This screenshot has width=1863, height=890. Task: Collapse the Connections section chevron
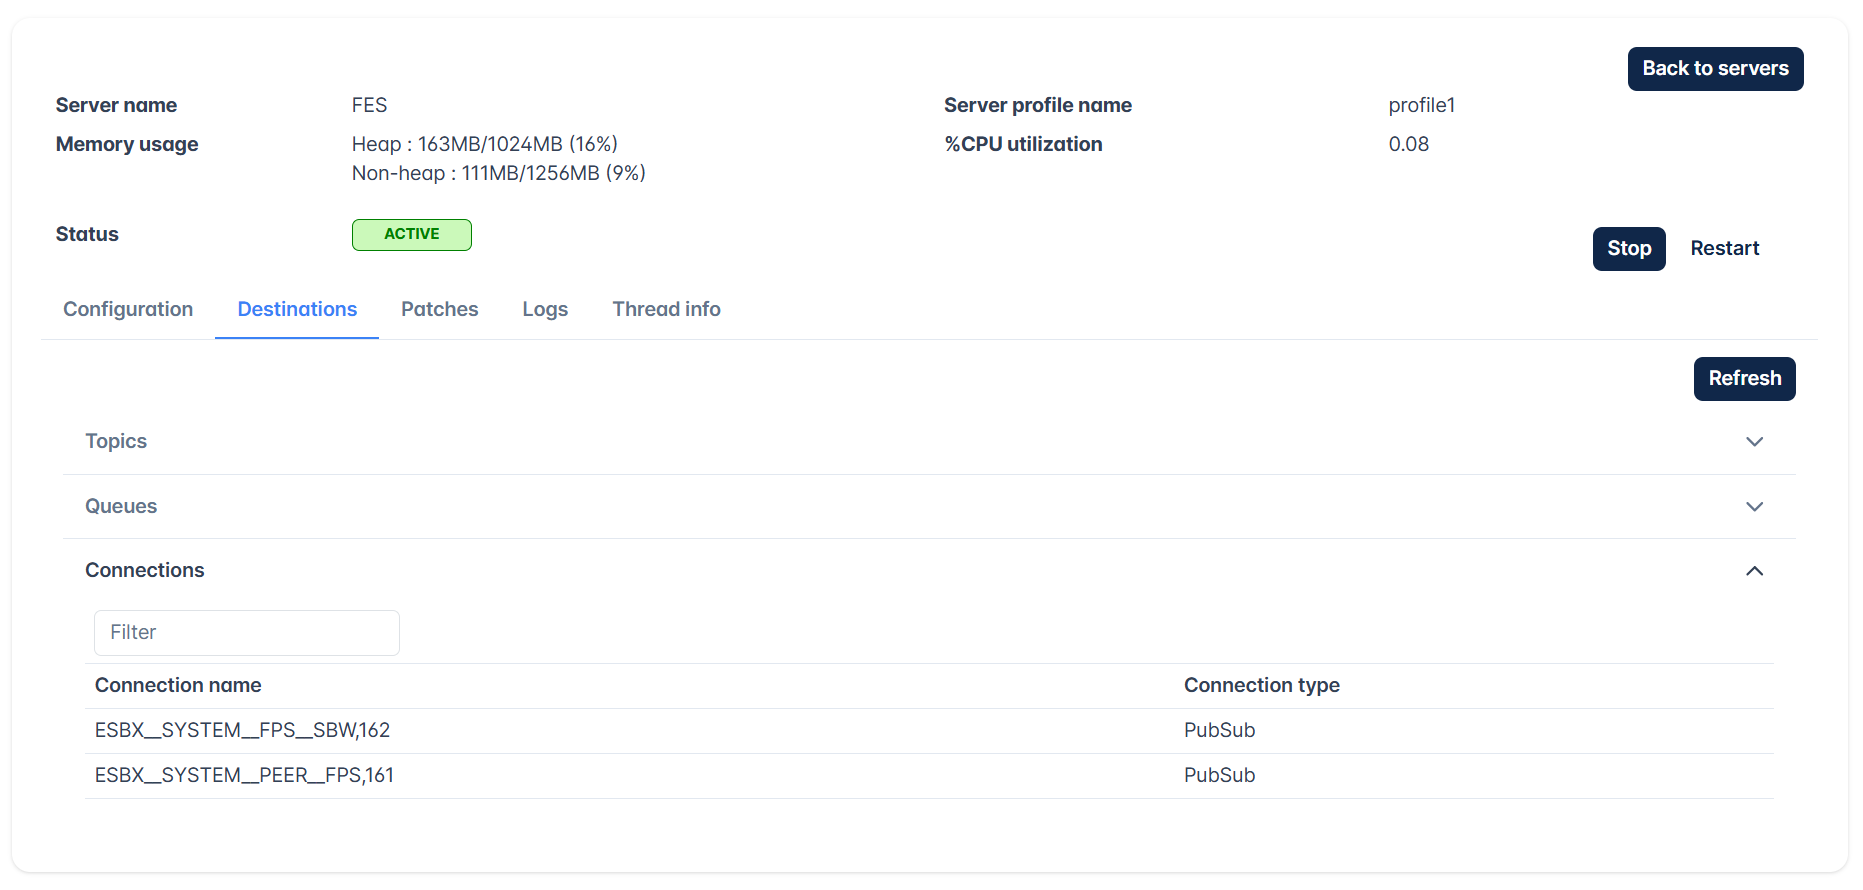1754,571
